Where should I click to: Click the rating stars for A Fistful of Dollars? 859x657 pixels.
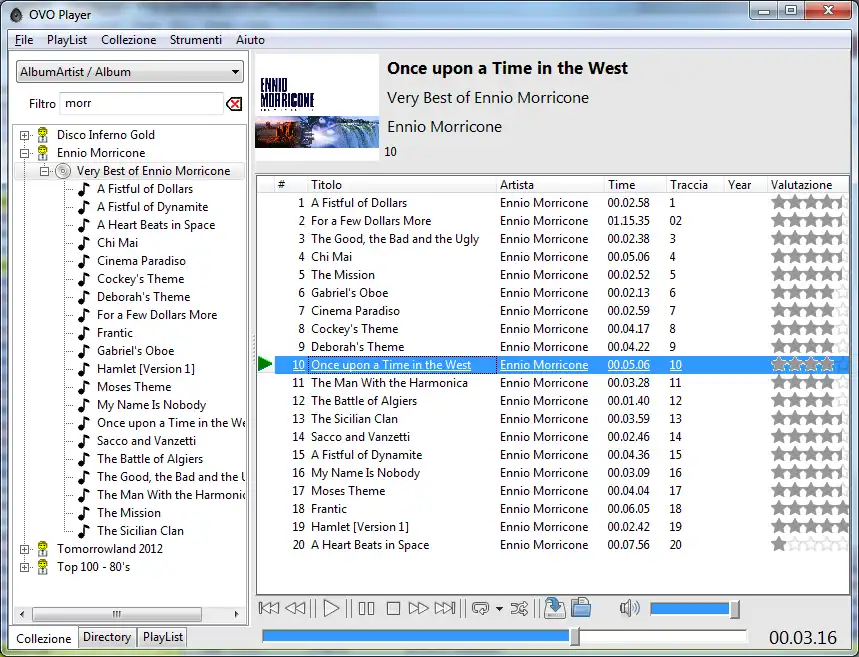point(809,203)
